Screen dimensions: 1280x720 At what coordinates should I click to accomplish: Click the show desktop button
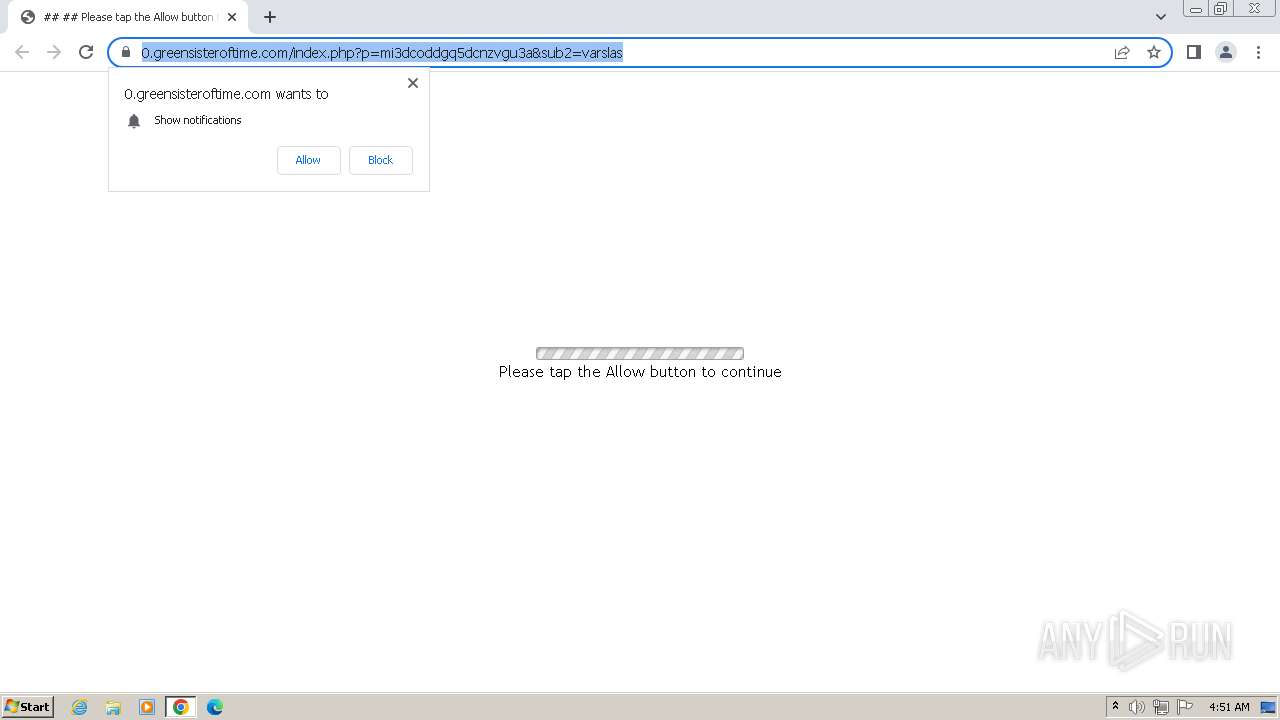pos(1269,707)
